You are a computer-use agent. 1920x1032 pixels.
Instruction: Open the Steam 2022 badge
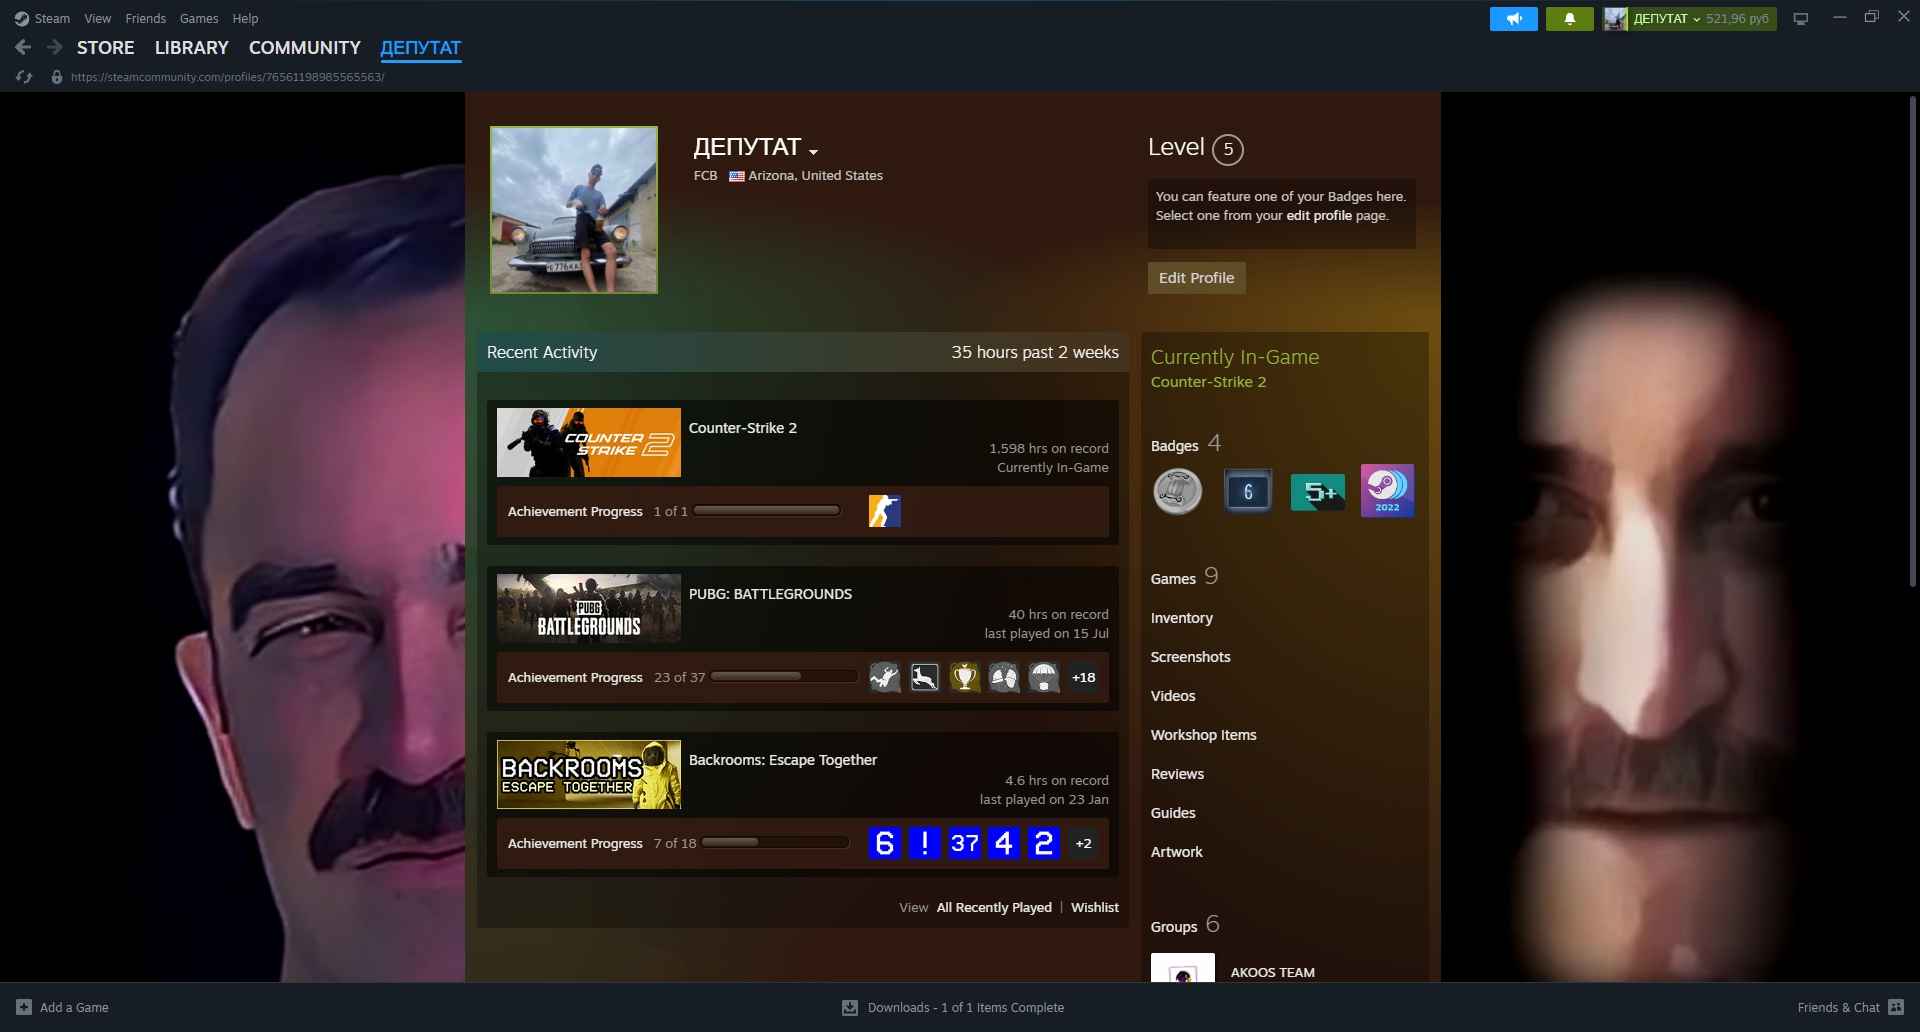(1388, 491)
